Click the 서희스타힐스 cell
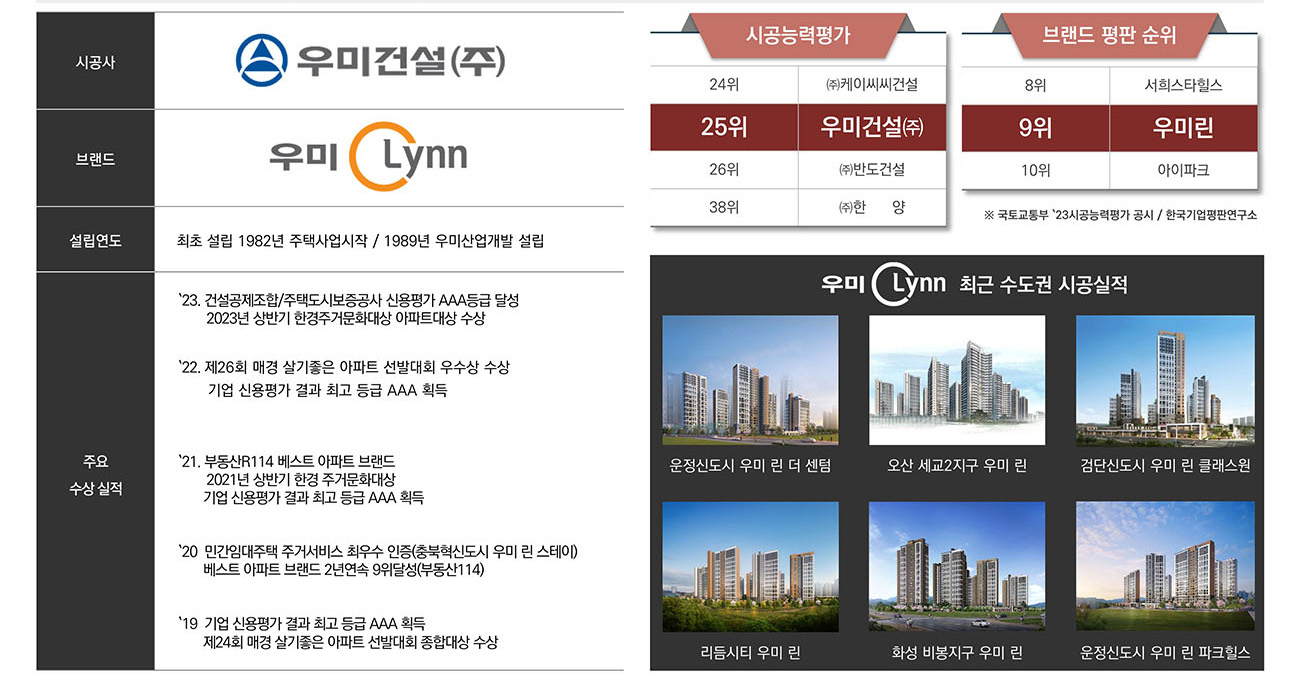The height and width of the screenshot is (676, 1300). point(1183,85)
